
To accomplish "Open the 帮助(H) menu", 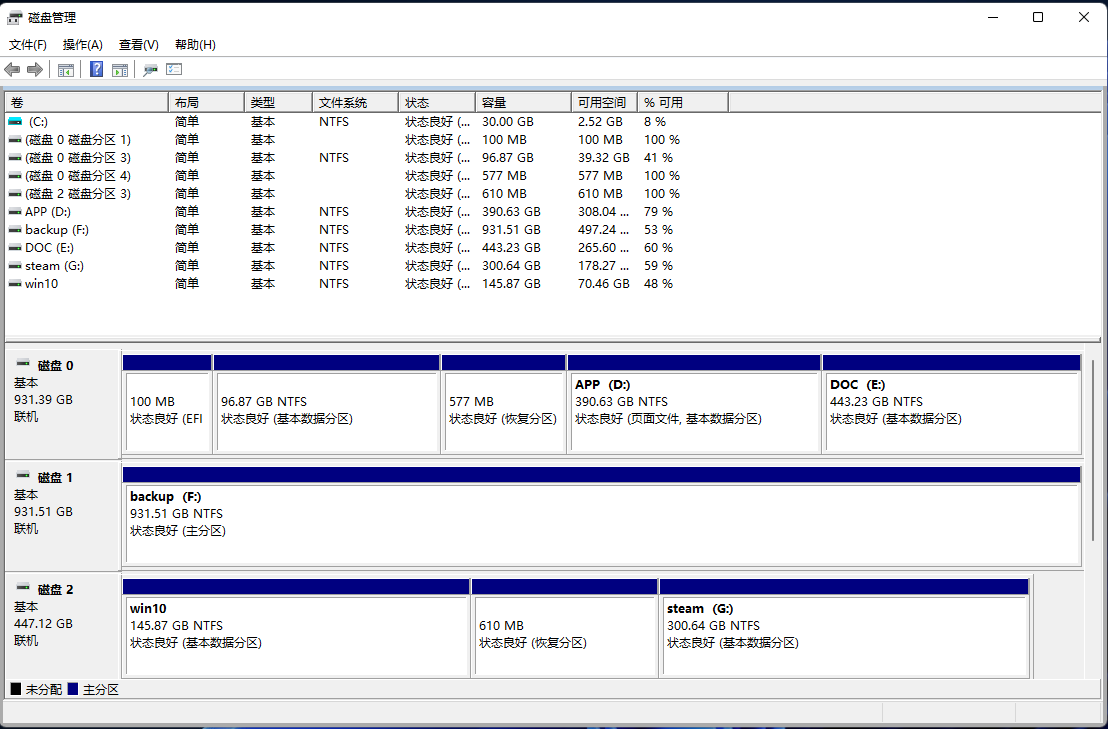I will [x=195, y=45].
